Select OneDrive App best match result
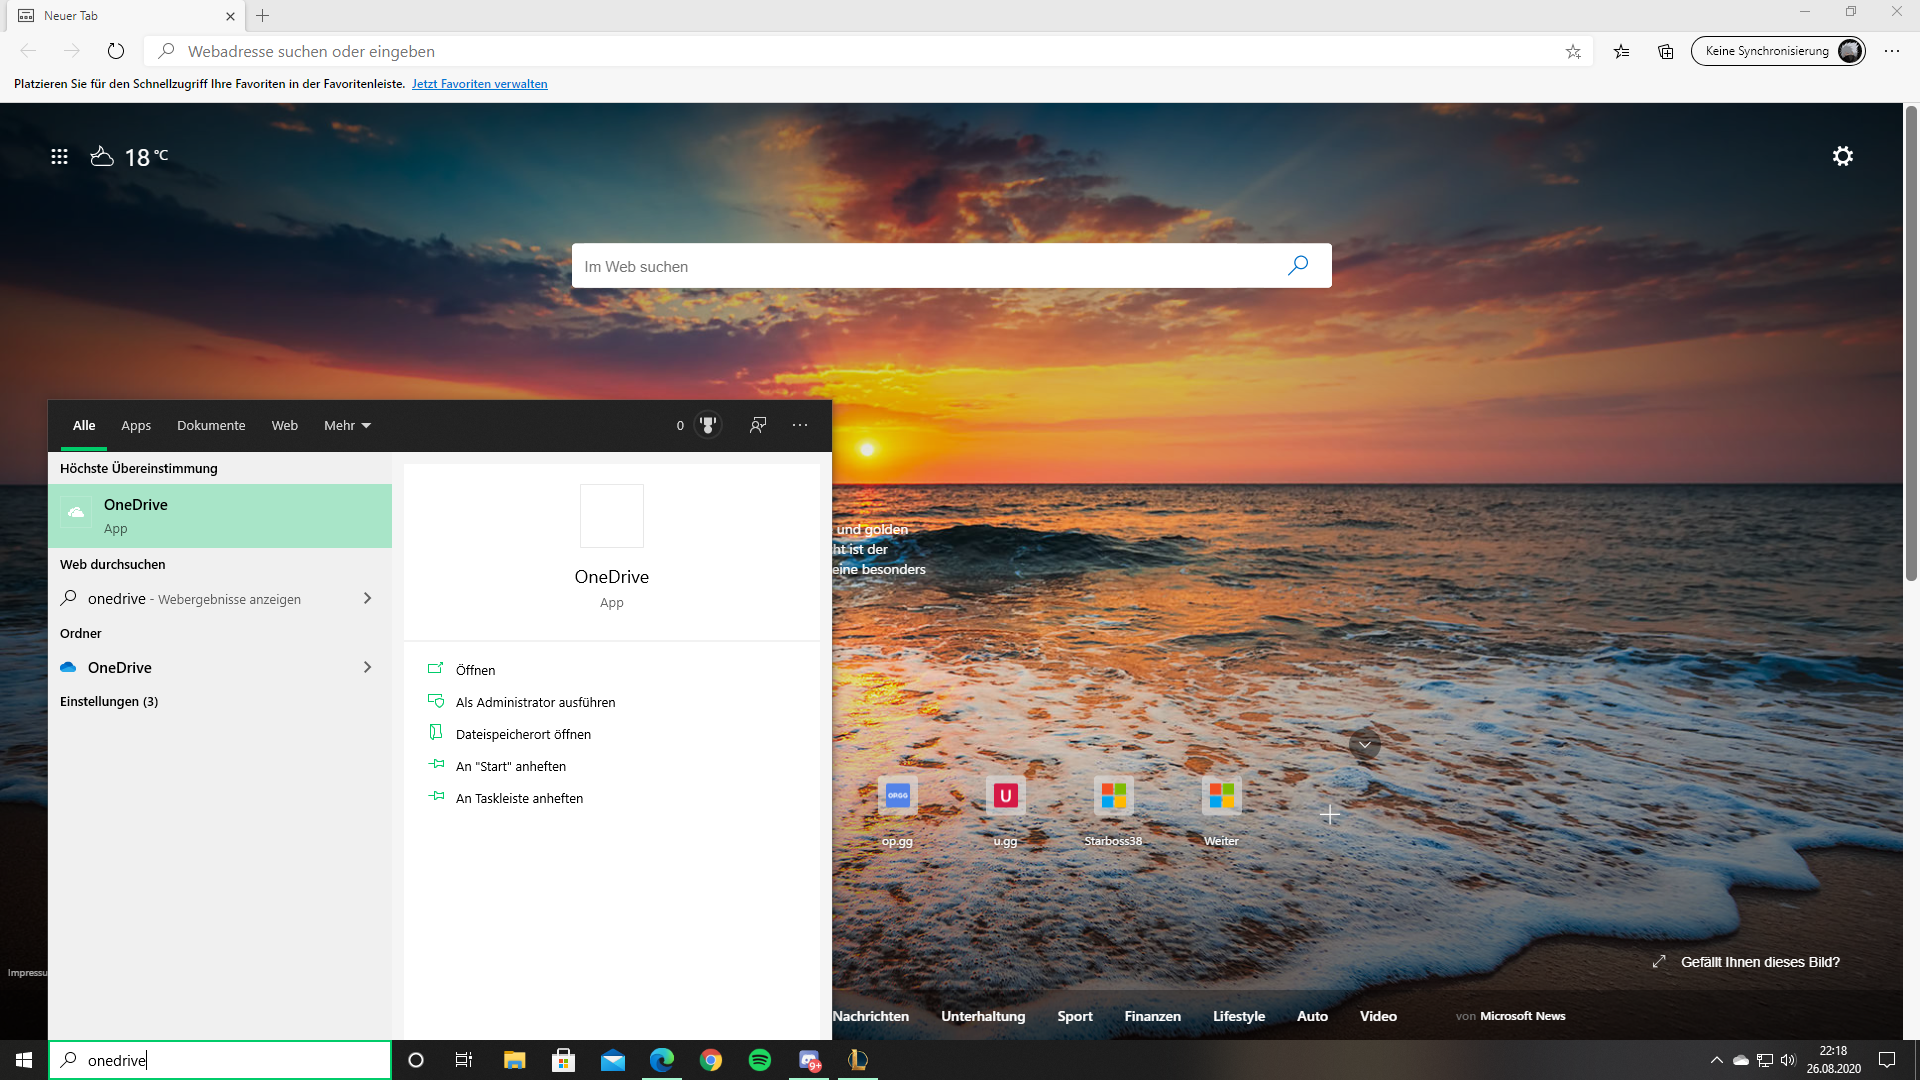Image resolution: width=1920 pixels, height=1080 pixels. pos(220,516)
